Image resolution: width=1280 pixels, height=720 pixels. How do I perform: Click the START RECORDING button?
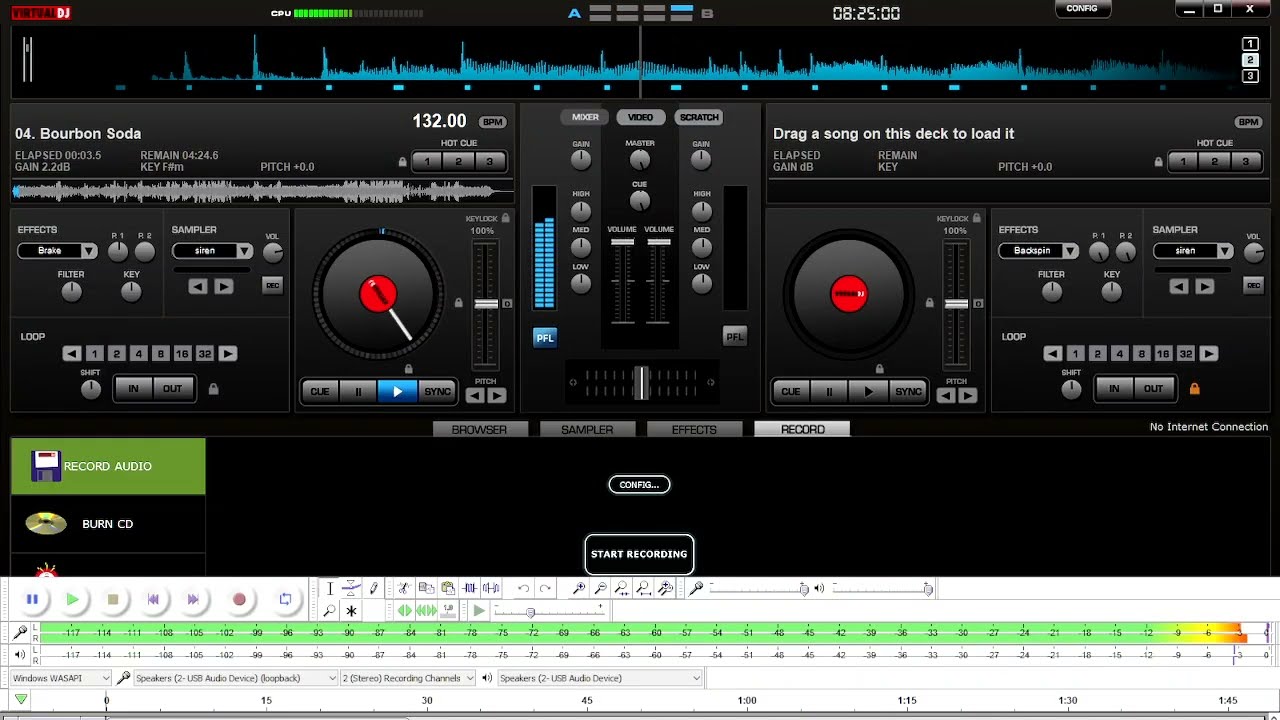click(x=639, y=554)
